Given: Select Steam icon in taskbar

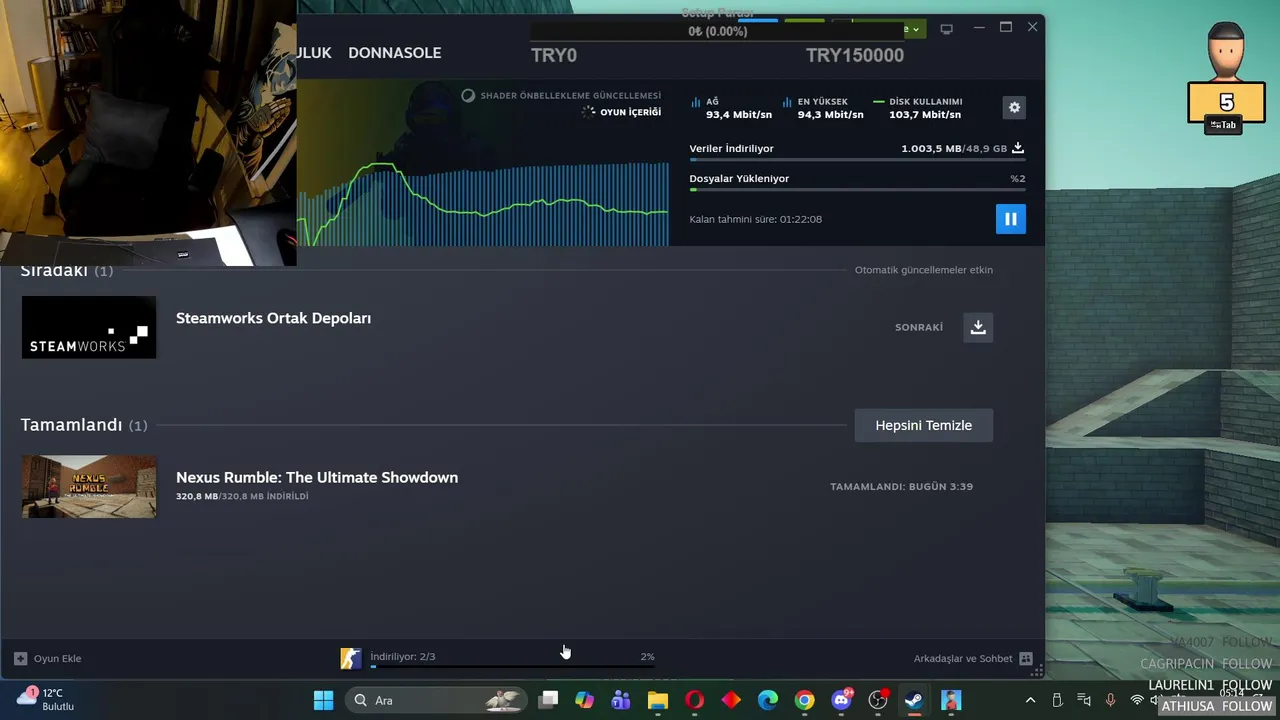Looking at the screenshot, I should [x=914, y=700].
